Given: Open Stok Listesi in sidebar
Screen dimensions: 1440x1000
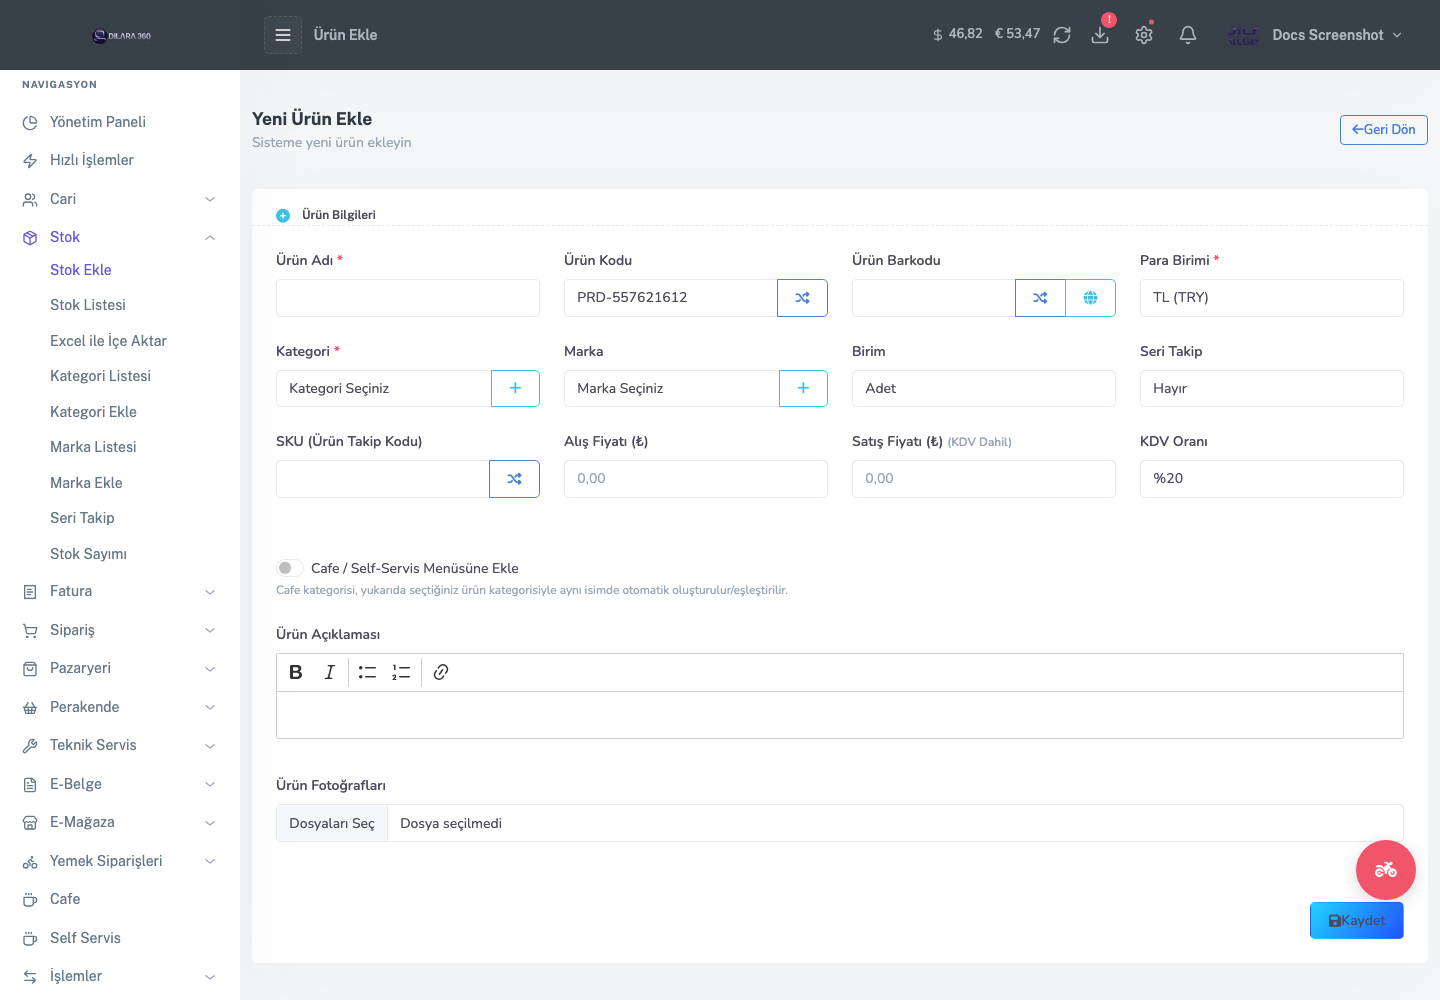Looking at the screenshot, I should coord(88,305).
